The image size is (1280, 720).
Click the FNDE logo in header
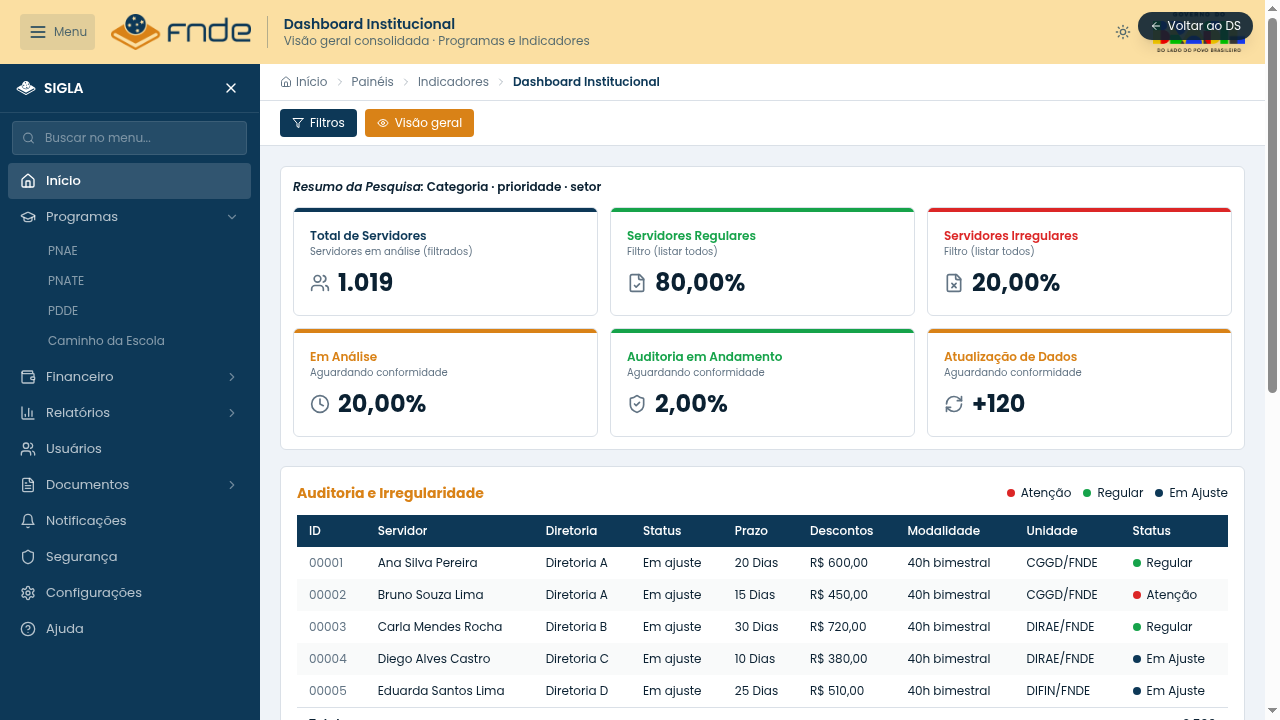click(181, 31)
